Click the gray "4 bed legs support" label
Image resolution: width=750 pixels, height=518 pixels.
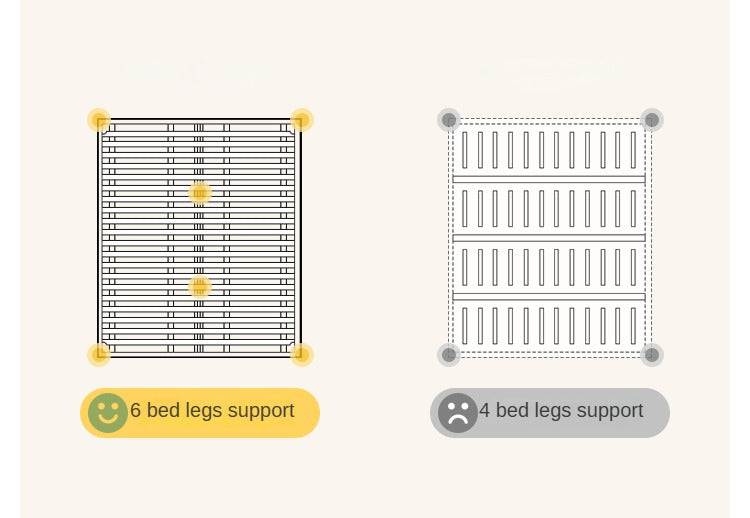[x=561, y=411]
